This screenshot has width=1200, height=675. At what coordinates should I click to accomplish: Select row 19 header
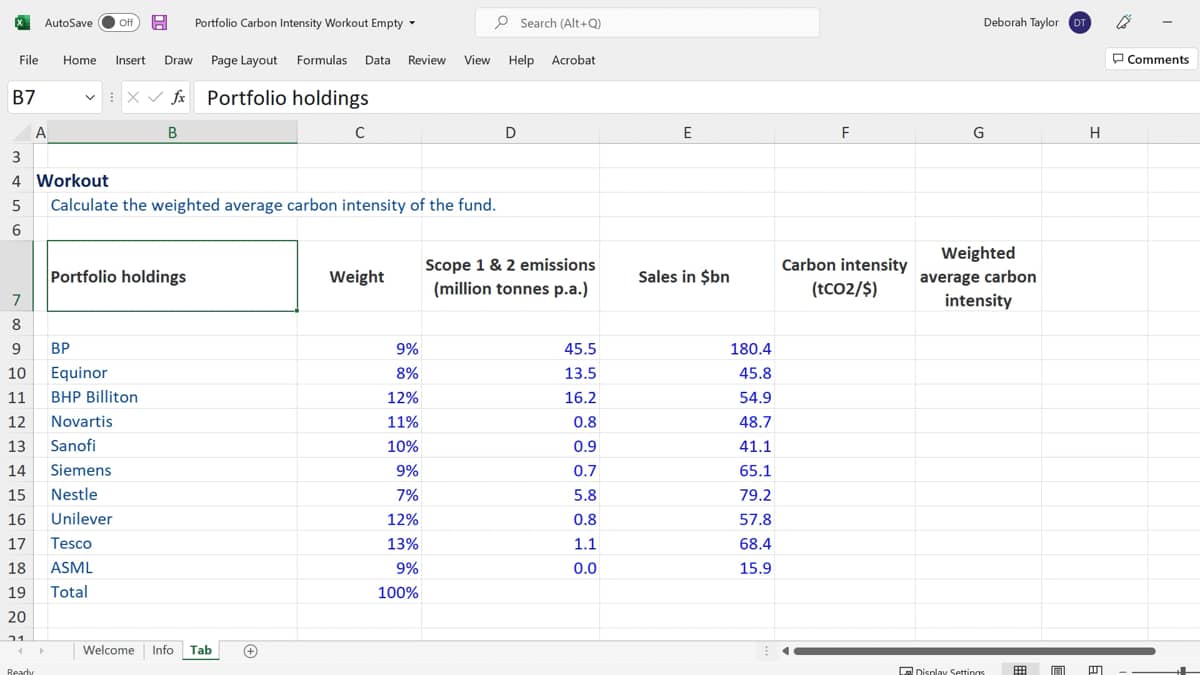coord(16,592)
